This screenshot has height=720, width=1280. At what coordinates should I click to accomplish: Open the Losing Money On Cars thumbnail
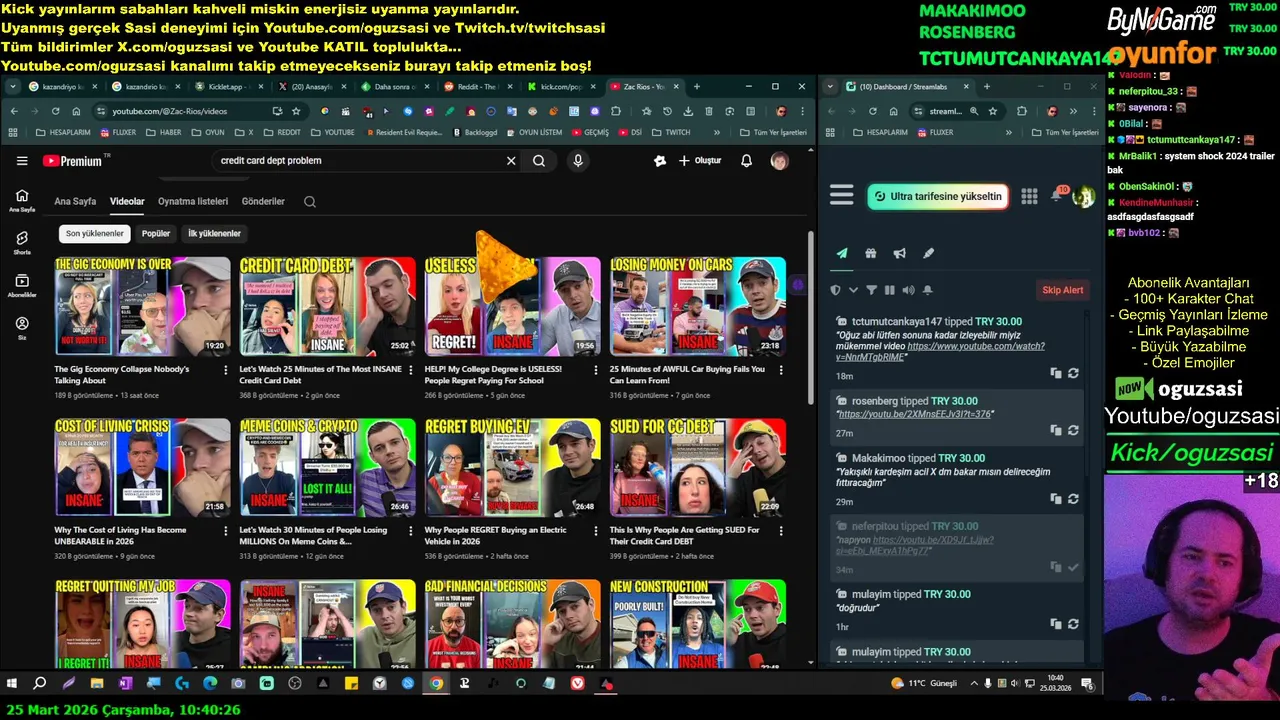pyautogui.click(x=698, y=306)
